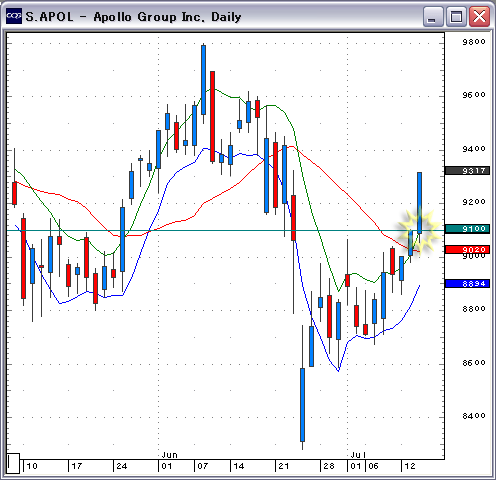The width and height of the screenshot is (496, 480).
Task: Click the 9317 black price label
Action: (467, 171)
